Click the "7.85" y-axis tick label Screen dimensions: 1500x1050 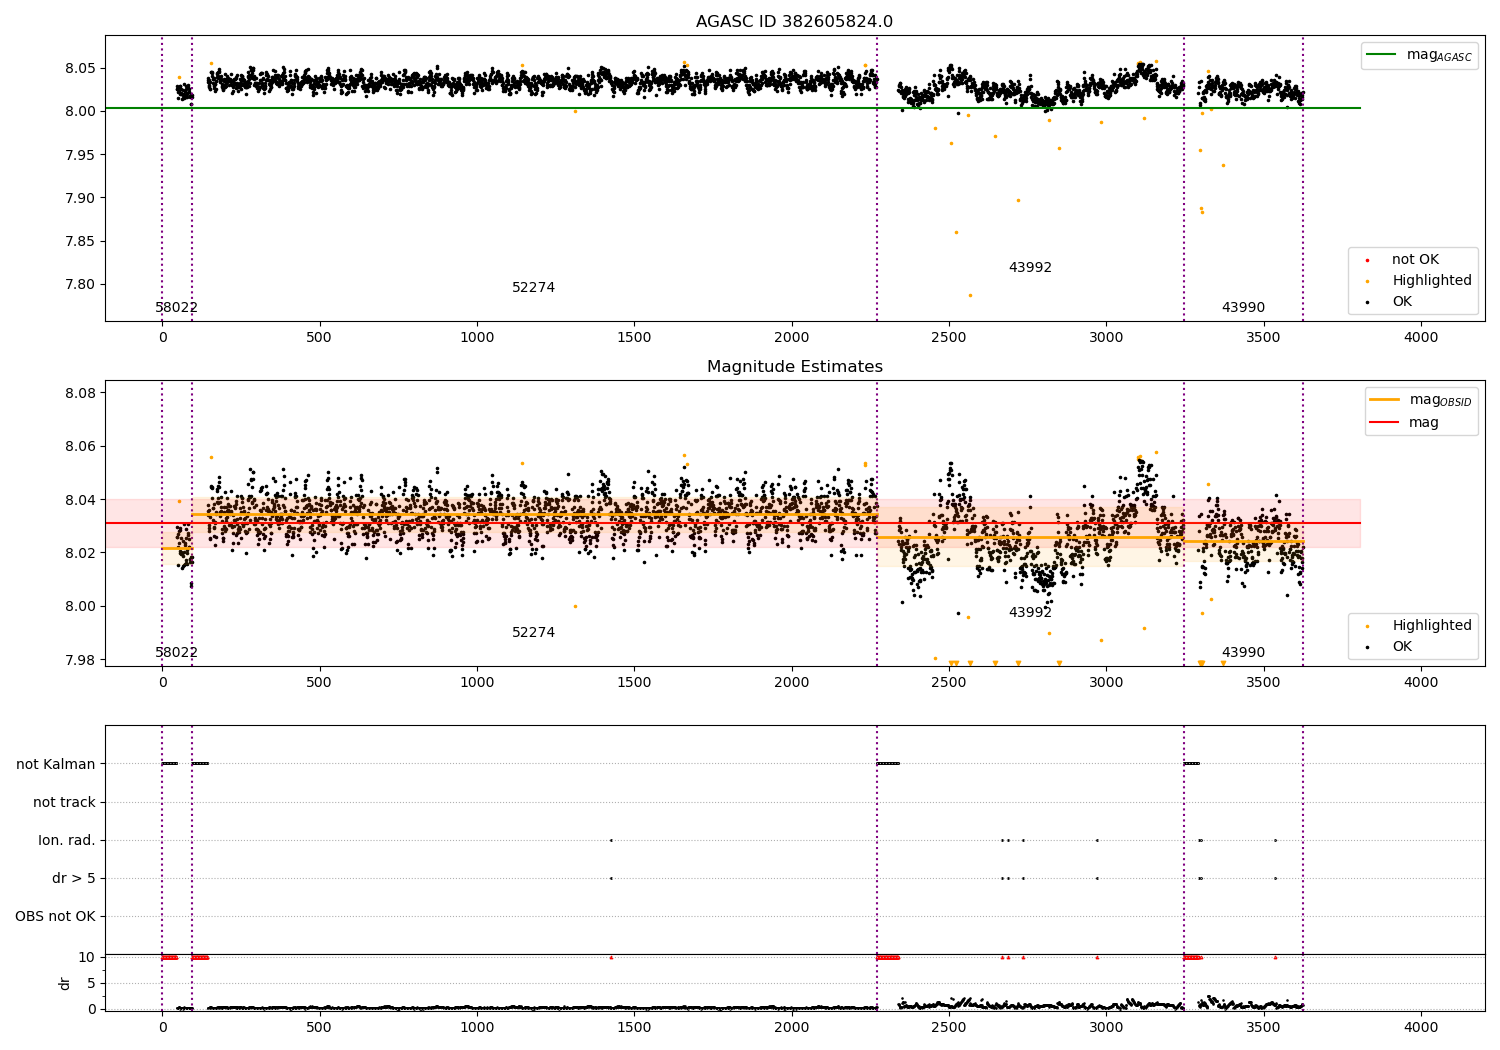[80, 241]
